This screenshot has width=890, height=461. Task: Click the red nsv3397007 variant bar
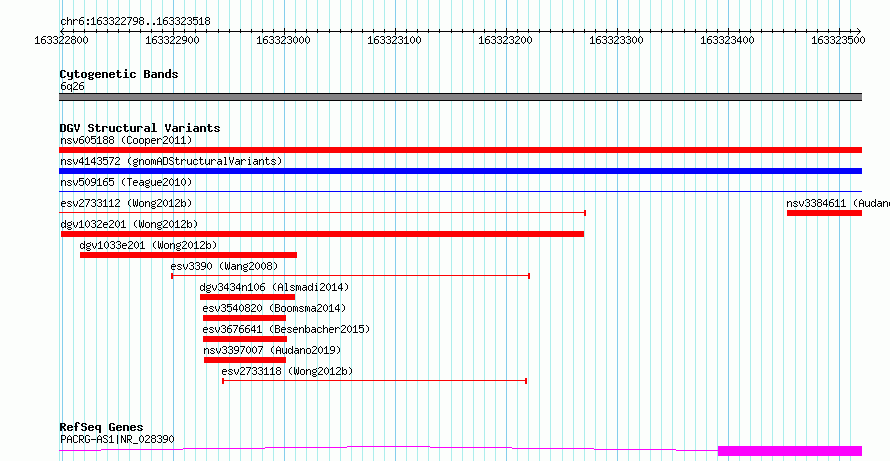coord(245,360)
